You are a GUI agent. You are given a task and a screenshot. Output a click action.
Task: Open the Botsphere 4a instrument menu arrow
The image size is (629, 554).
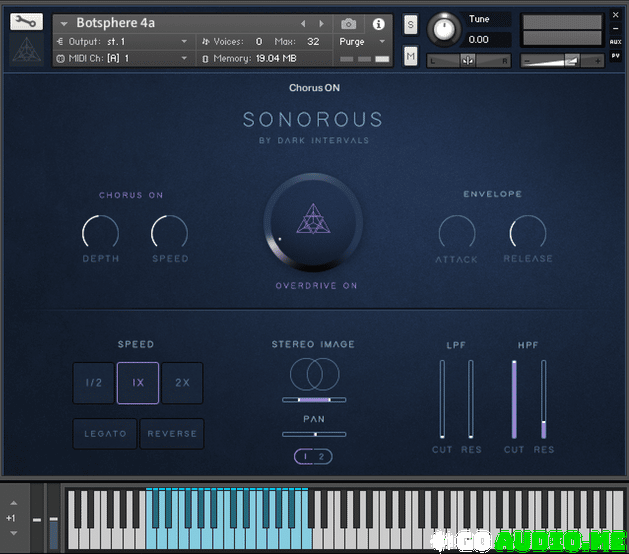[64, 24]
